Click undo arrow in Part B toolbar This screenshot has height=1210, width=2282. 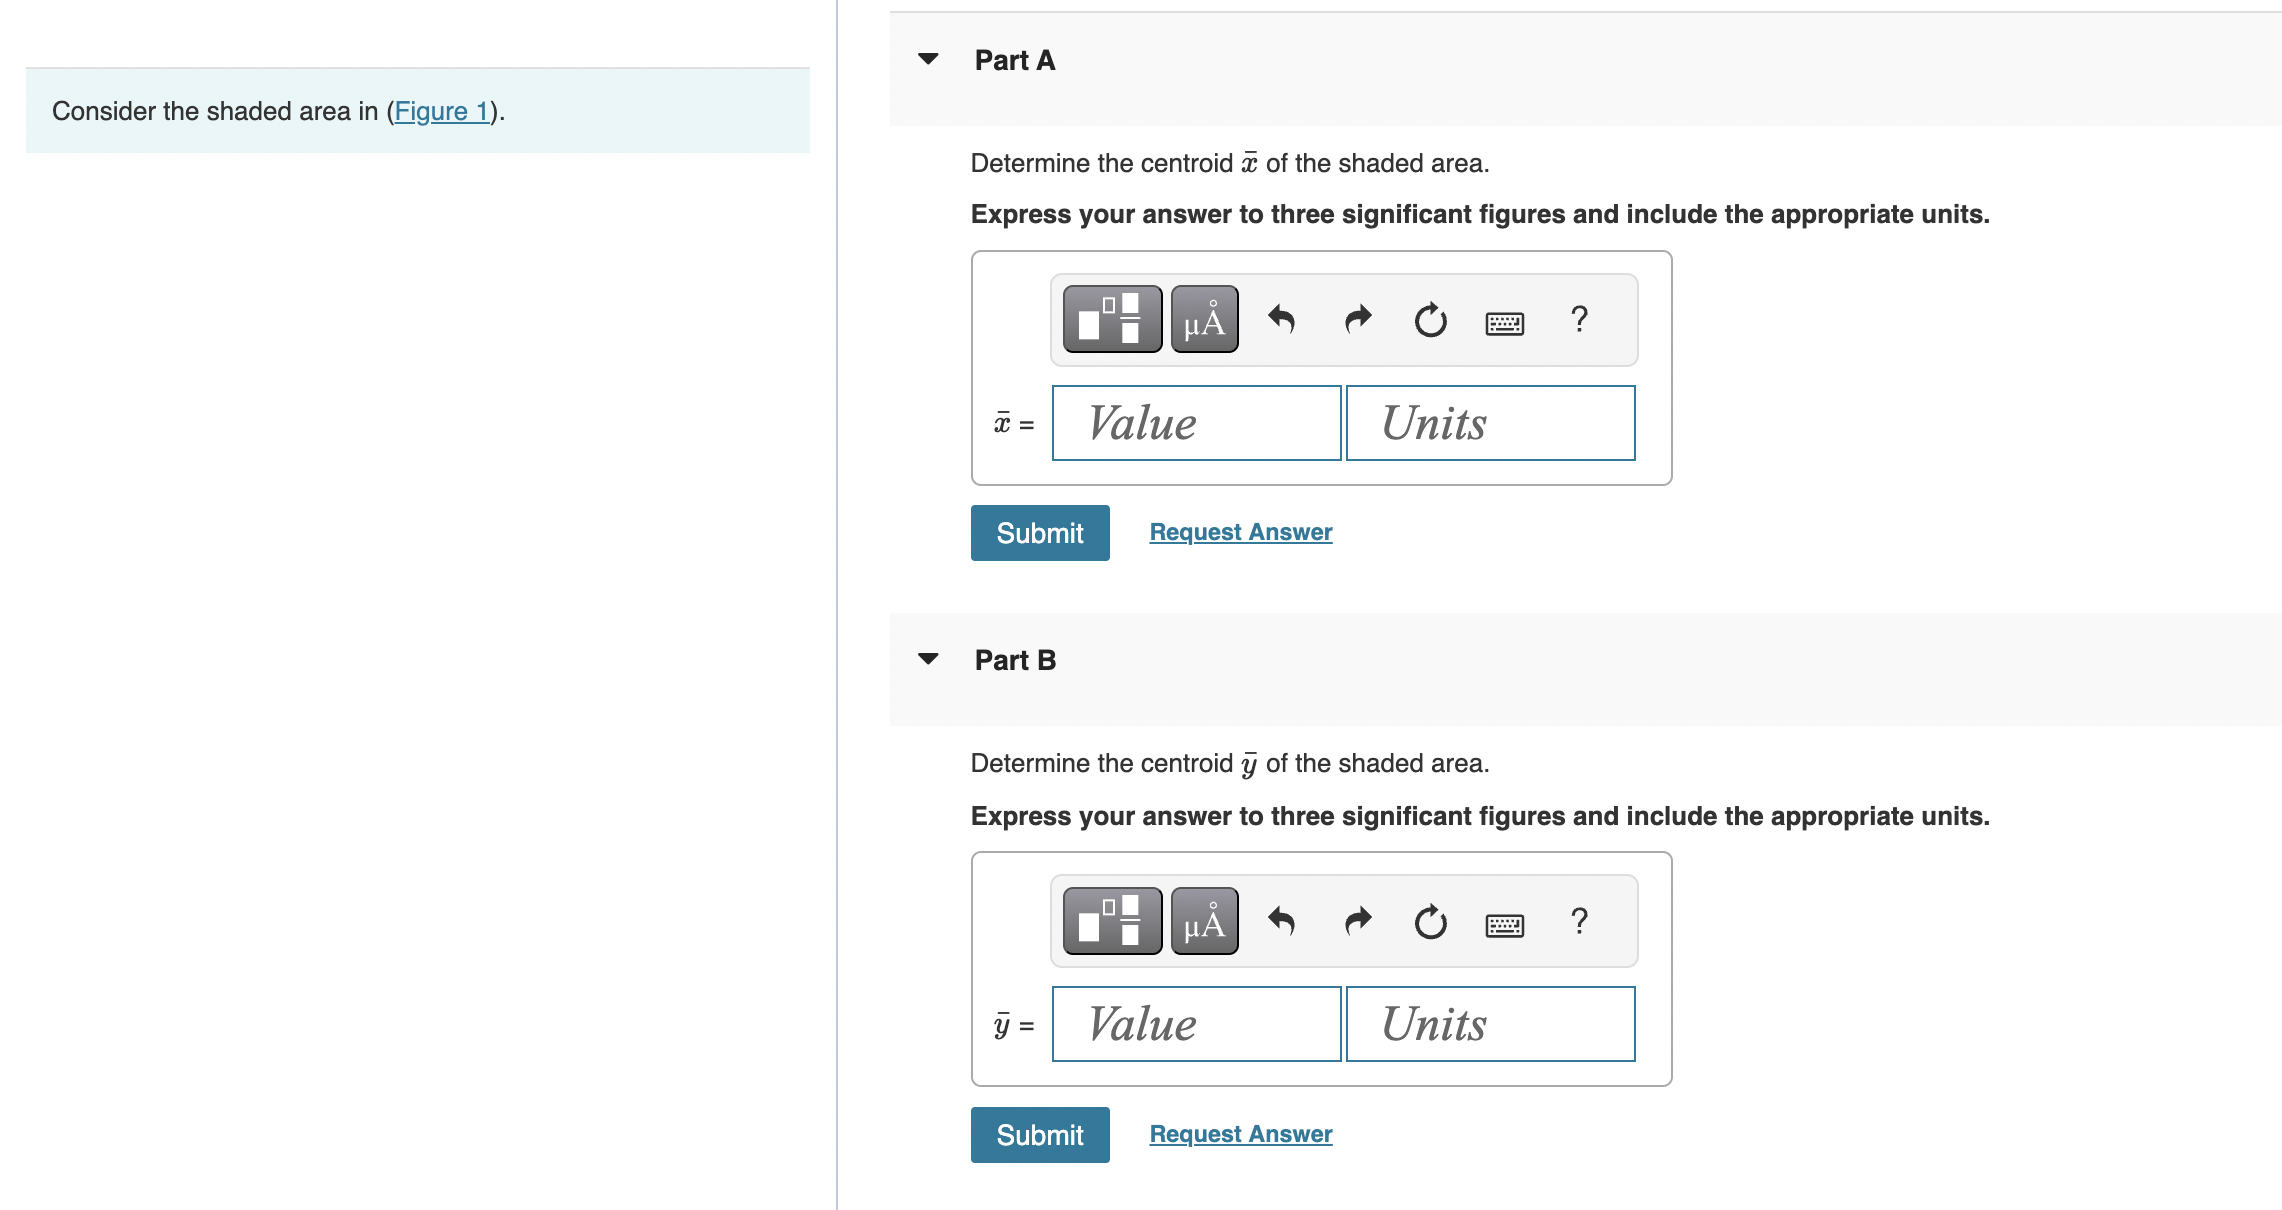1281,921
